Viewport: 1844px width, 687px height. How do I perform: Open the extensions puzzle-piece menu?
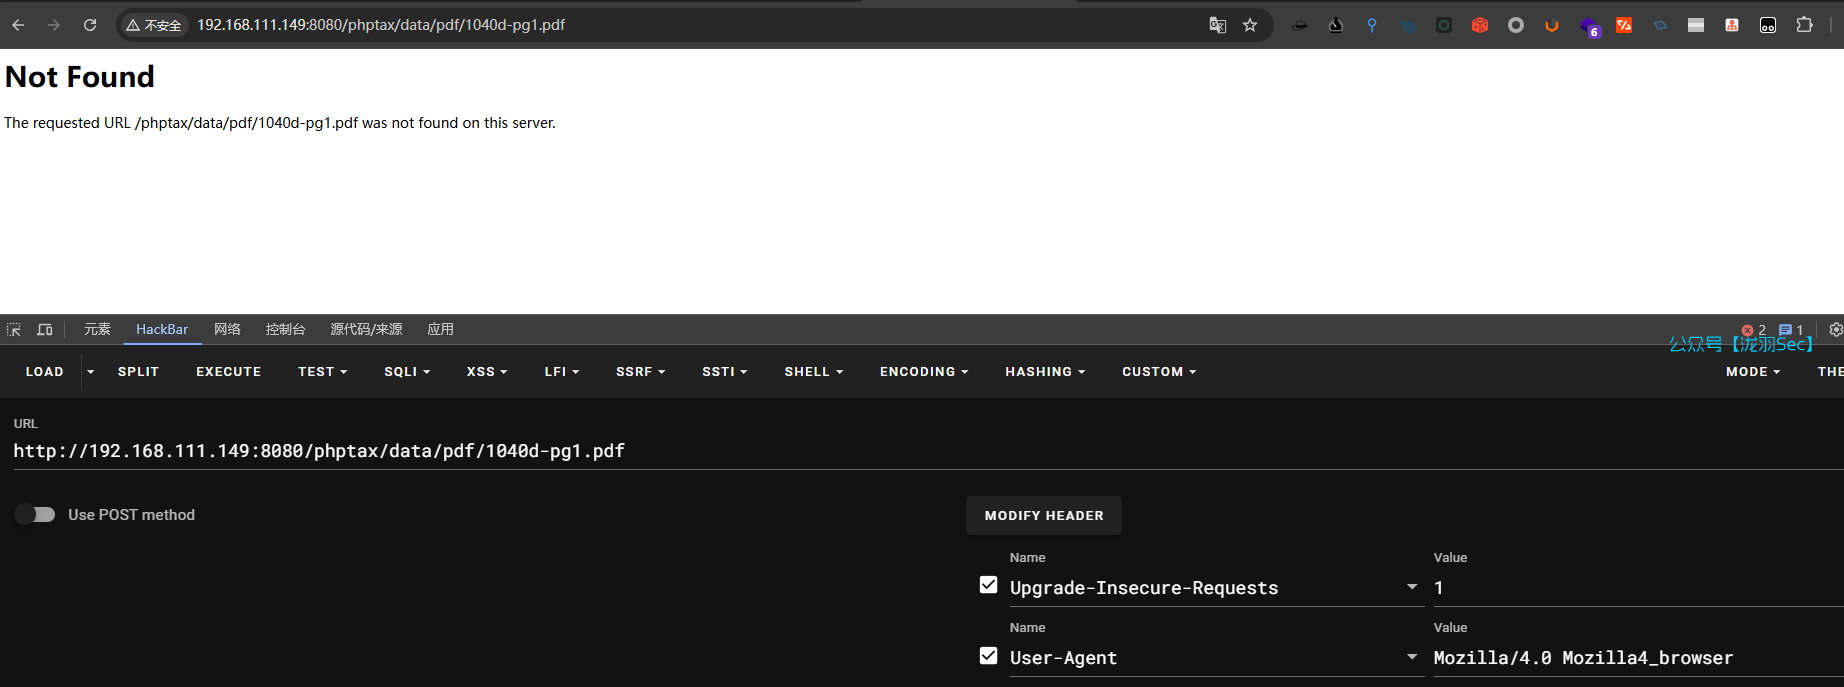coord(1804,25)
